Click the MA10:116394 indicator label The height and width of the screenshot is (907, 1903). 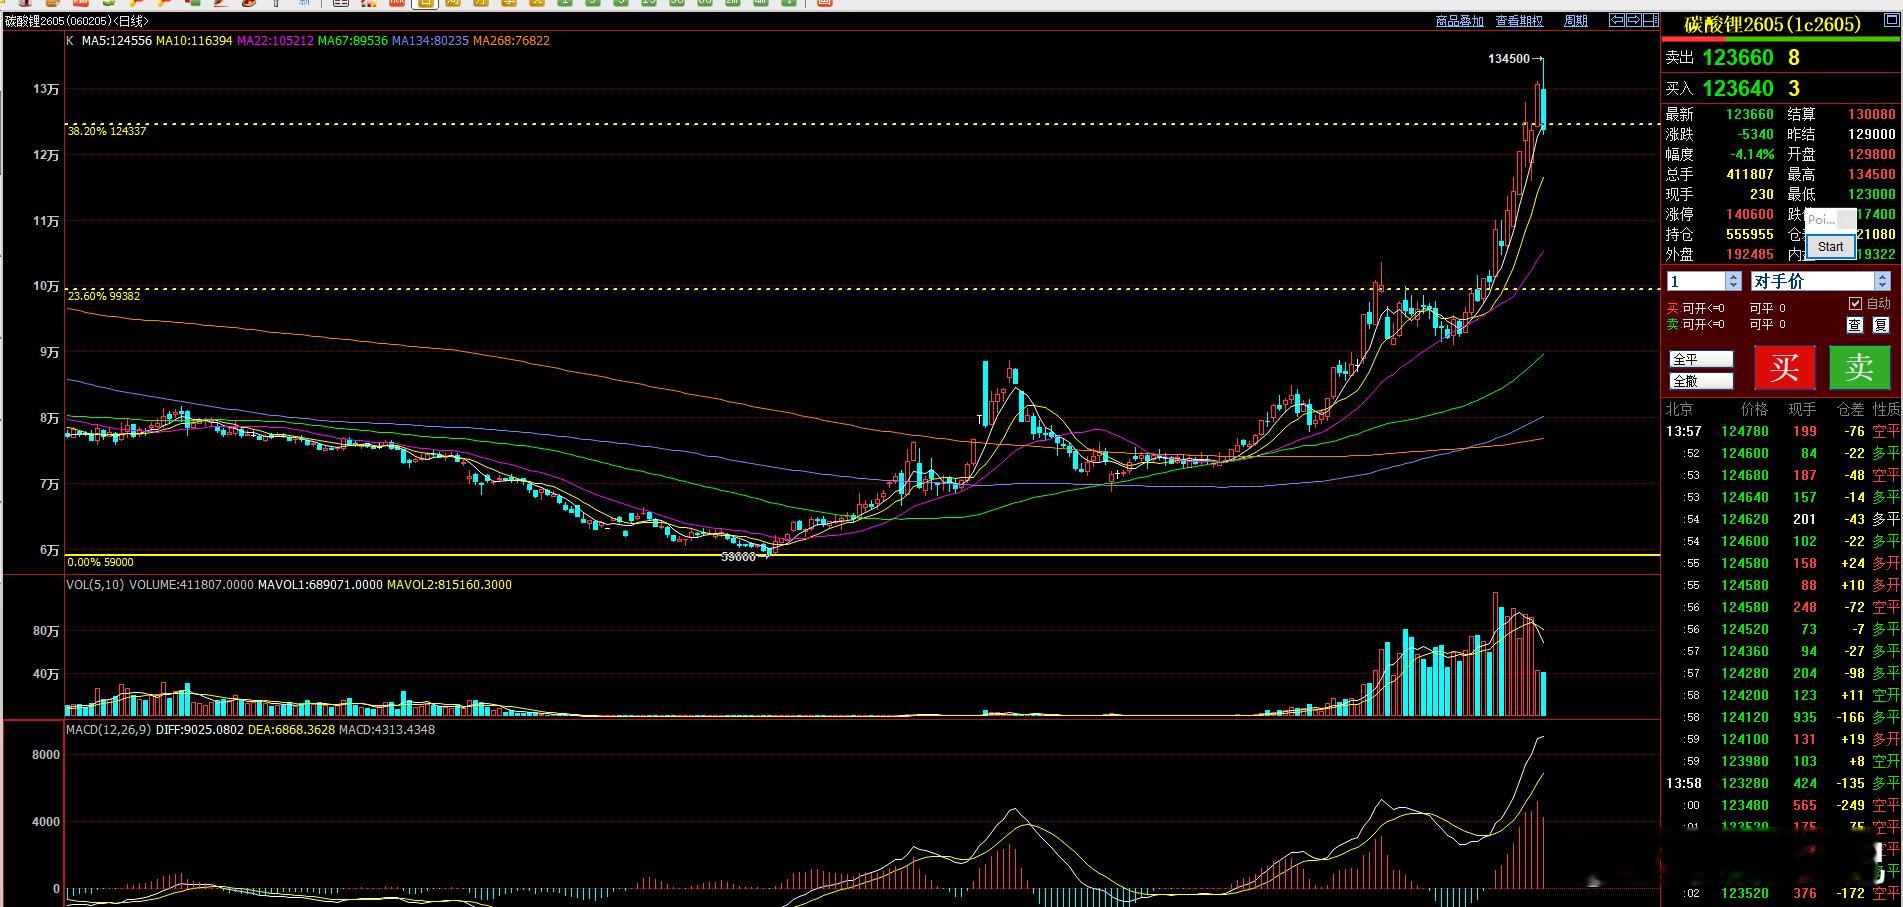[194, 41]
